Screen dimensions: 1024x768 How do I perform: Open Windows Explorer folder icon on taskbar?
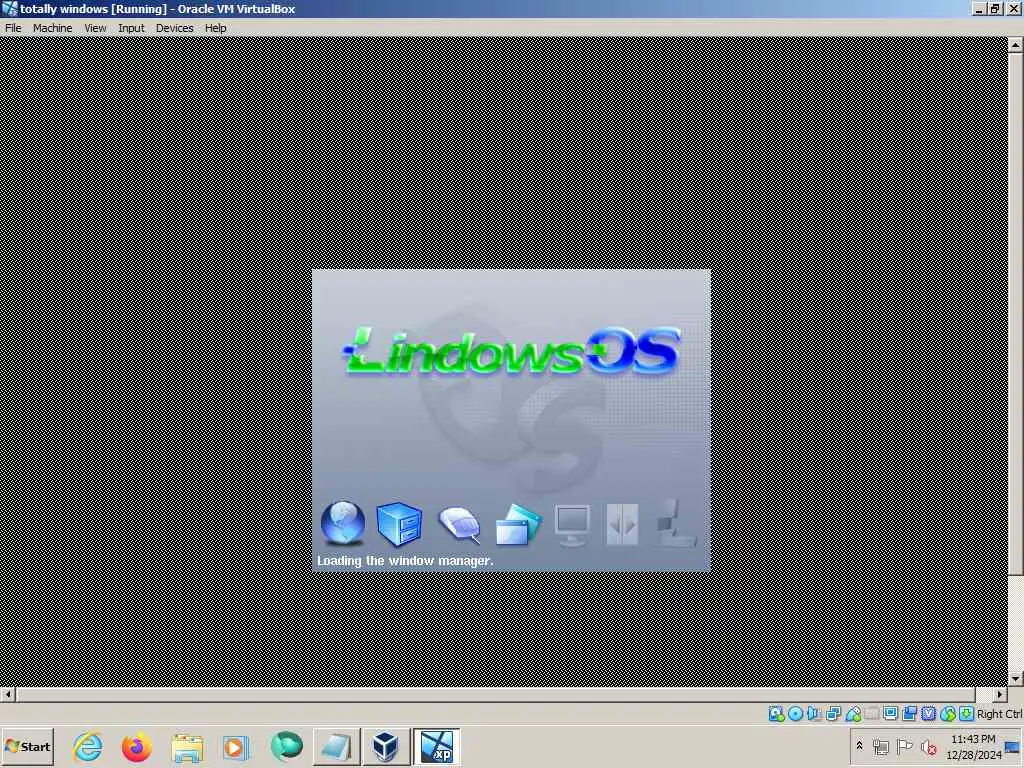point(187,746)
